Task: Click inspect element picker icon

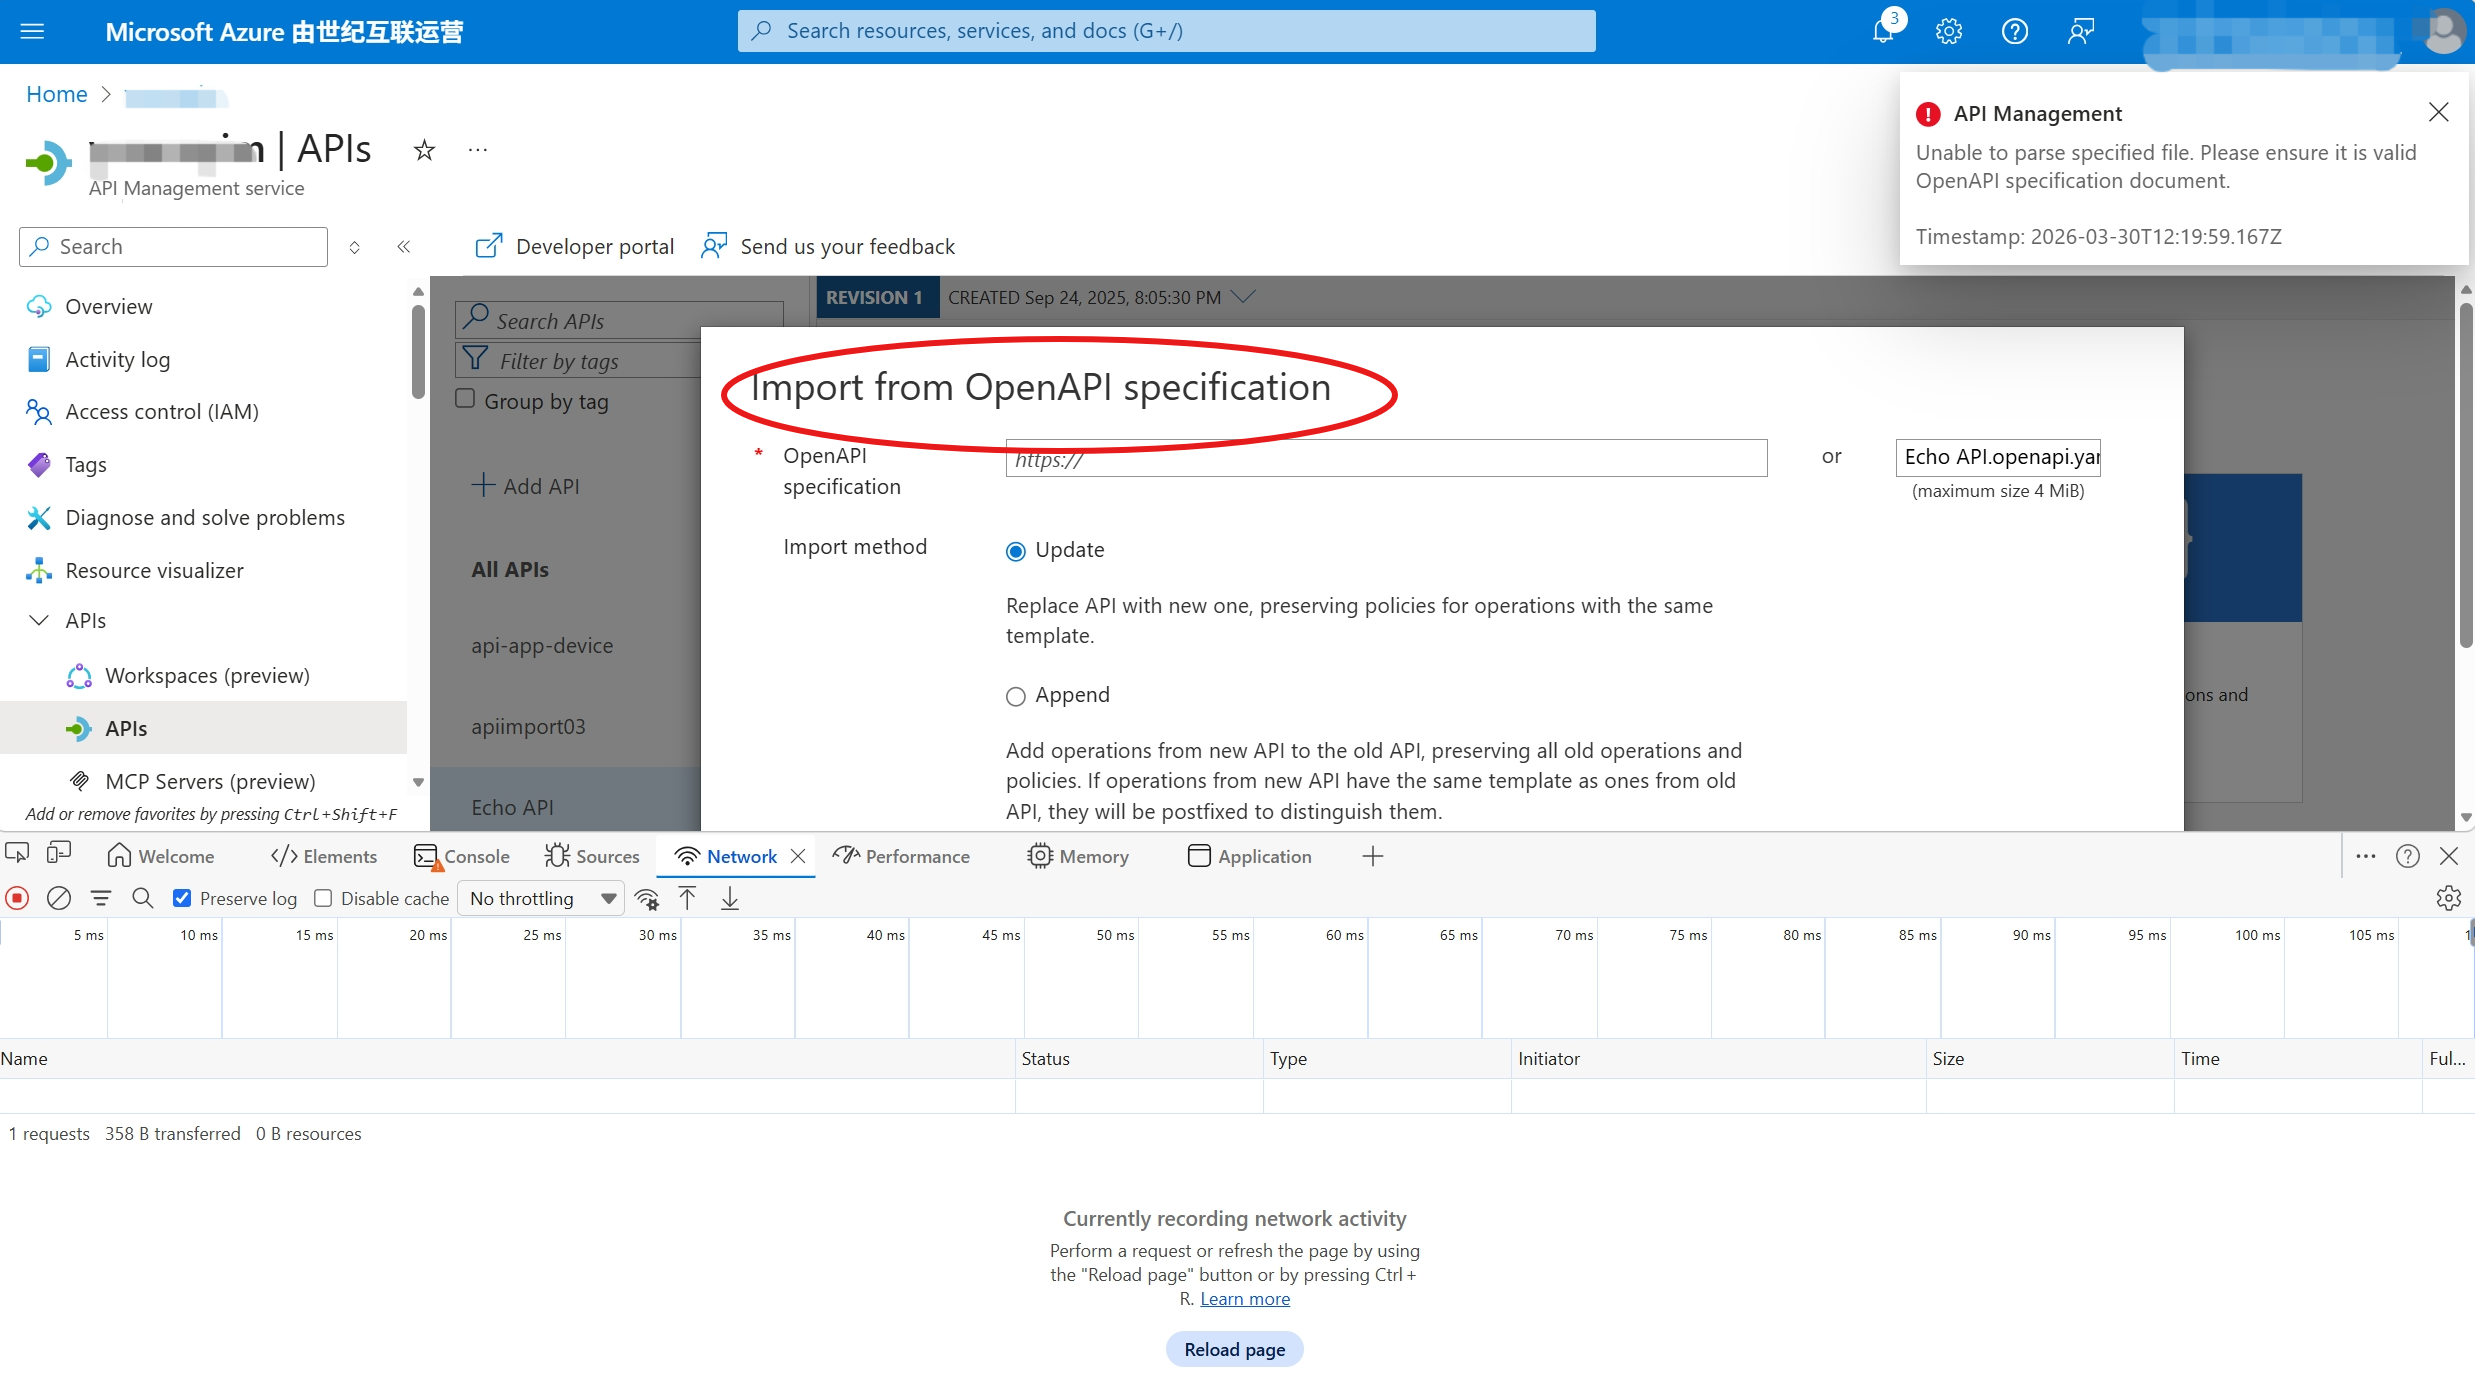Action: pyautogui.click(x=17, y=855)
